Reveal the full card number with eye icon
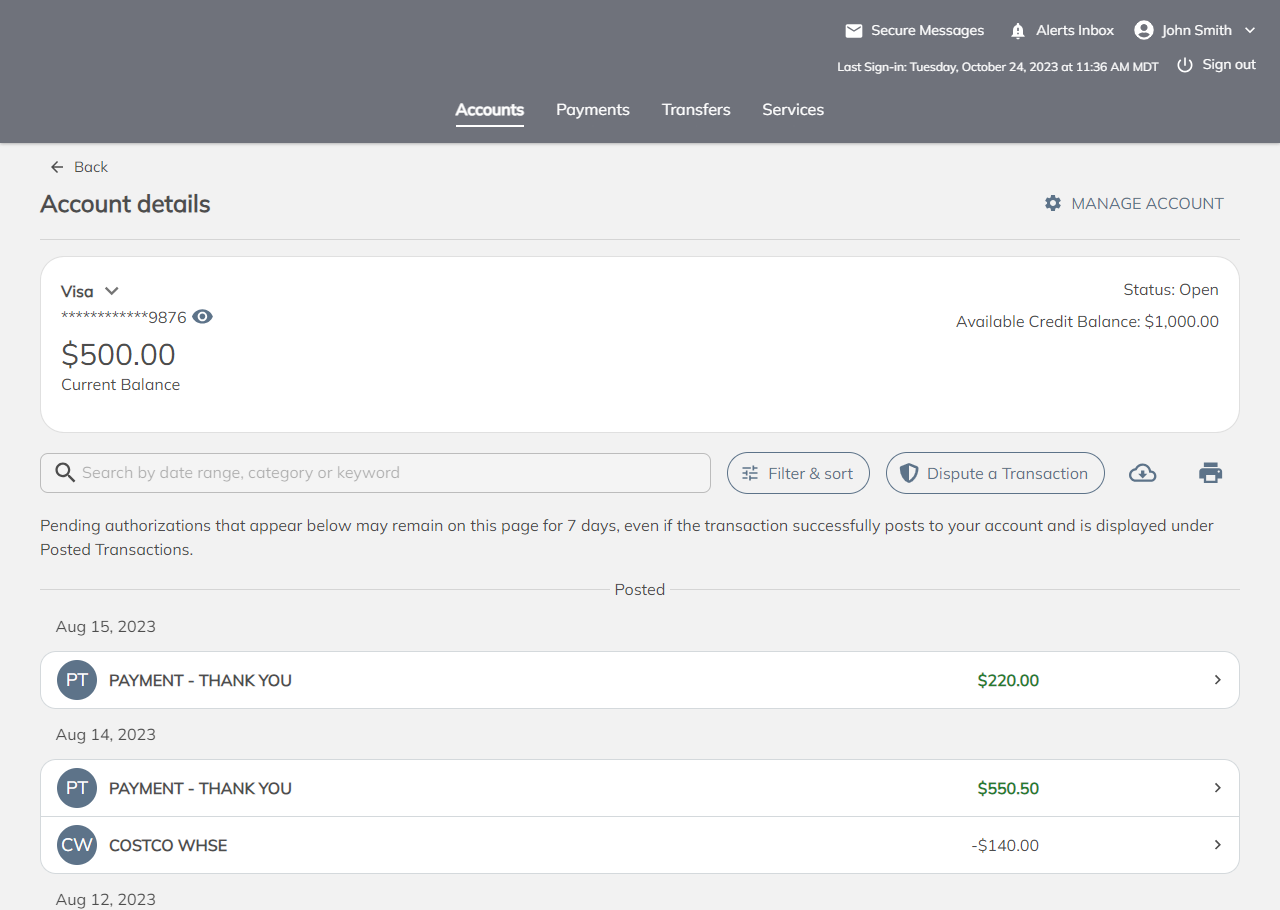The width and height of the screenshot is (1280, 910). point(203,317)
